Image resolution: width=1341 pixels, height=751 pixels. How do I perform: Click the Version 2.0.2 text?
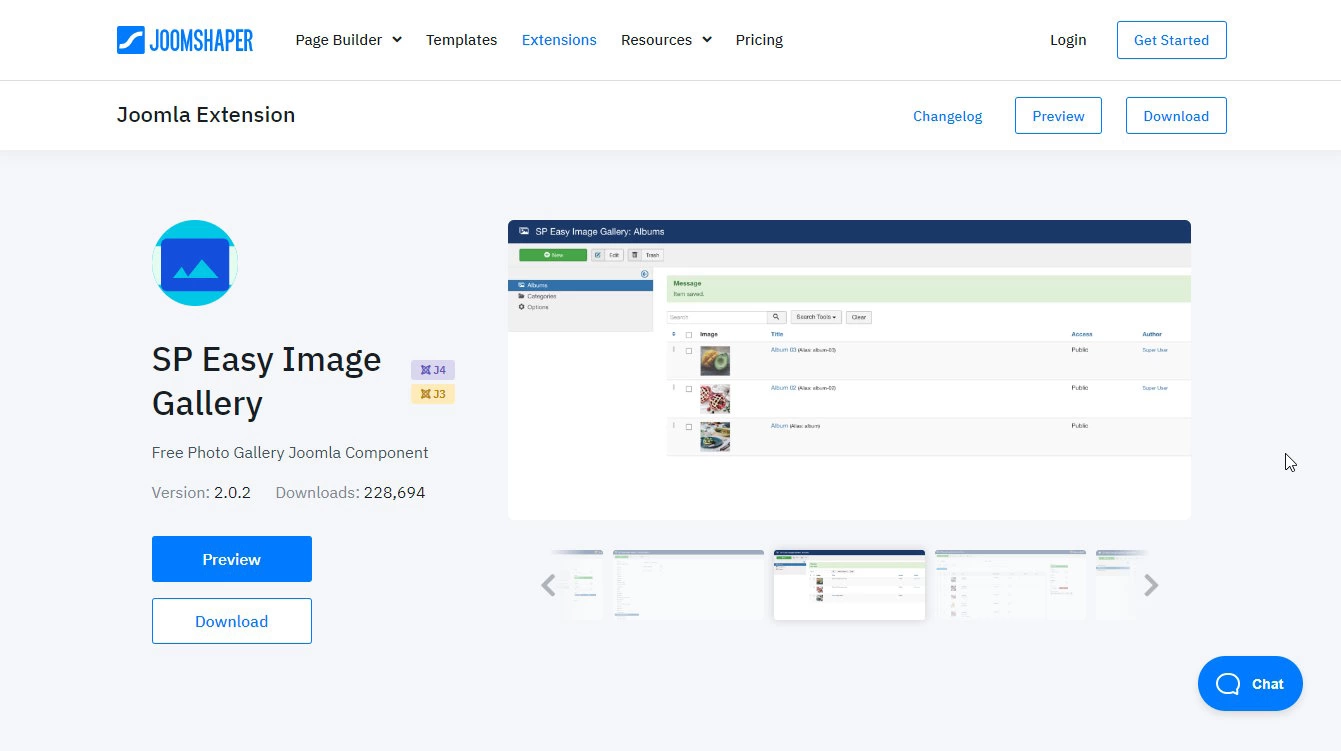click(201, 493)
